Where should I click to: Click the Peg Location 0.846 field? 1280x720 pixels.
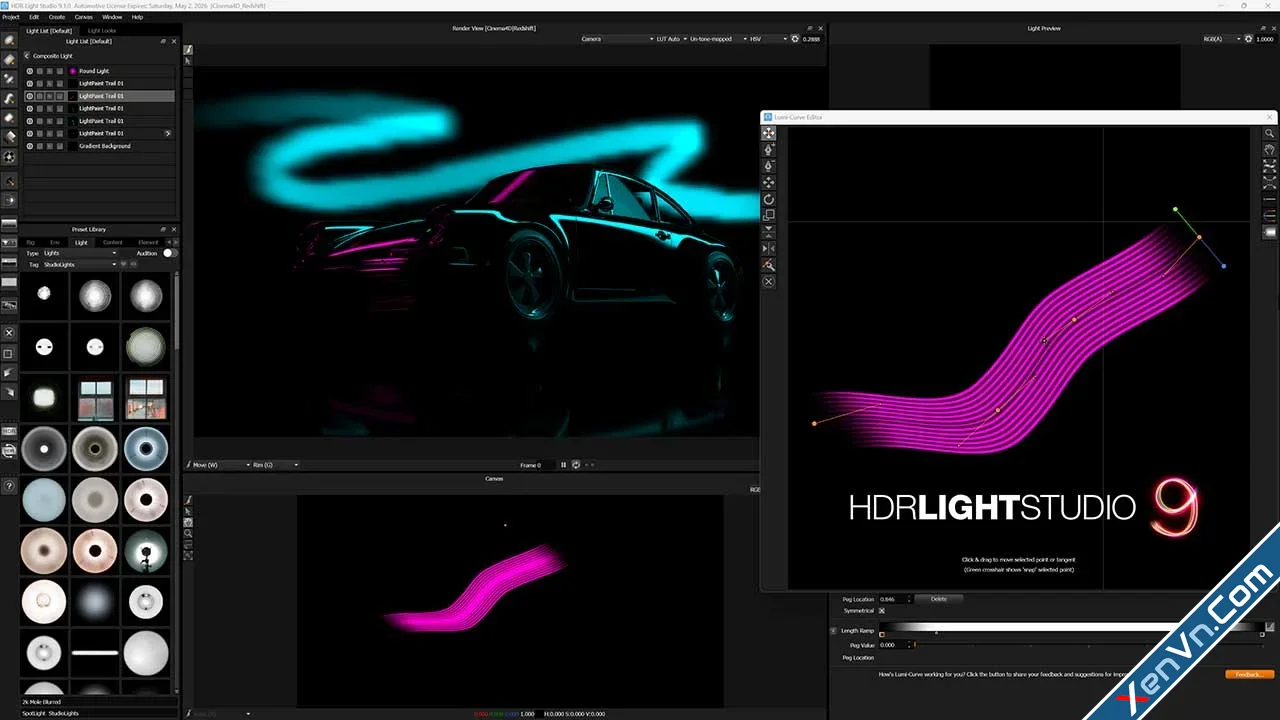coord(895,599)
